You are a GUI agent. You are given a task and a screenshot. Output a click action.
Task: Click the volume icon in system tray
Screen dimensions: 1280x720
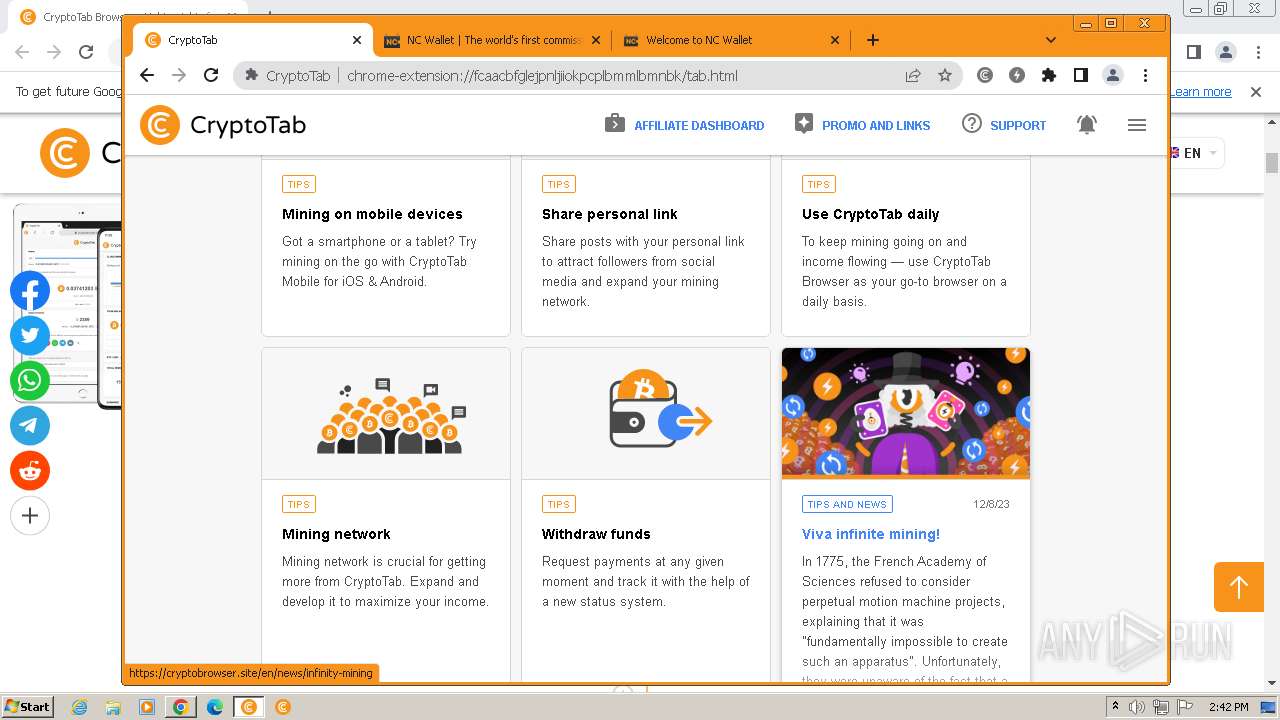tap(1137, 707)
